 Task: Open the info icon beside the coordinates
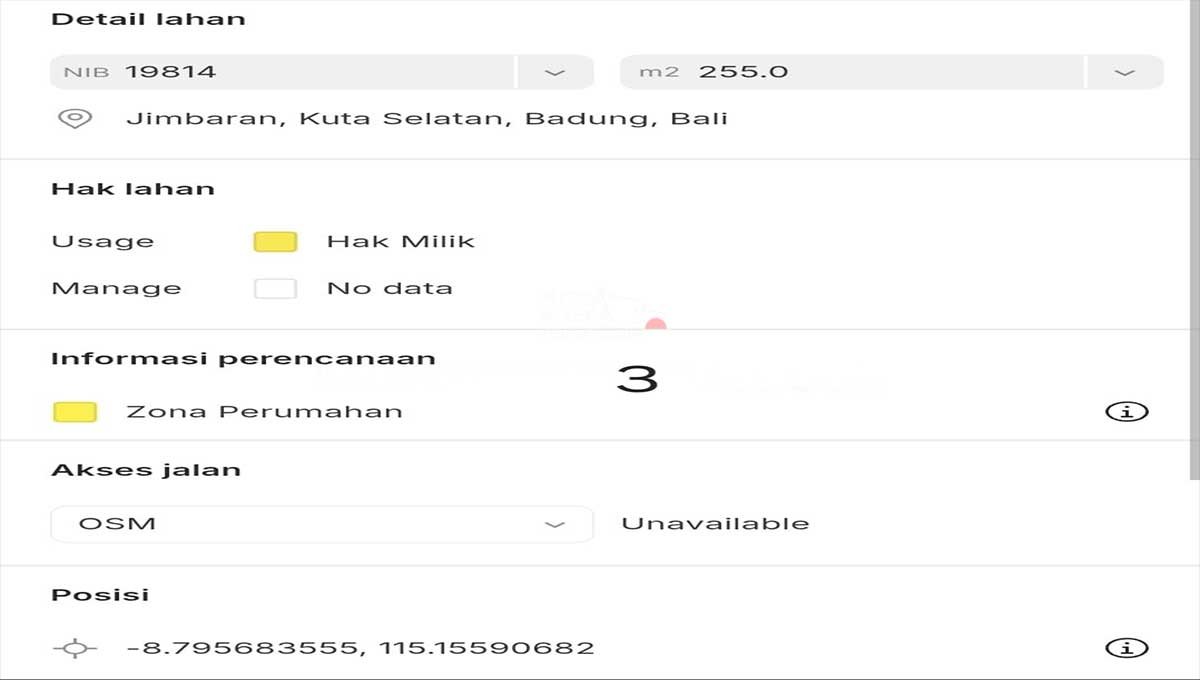pos(1127,648)
